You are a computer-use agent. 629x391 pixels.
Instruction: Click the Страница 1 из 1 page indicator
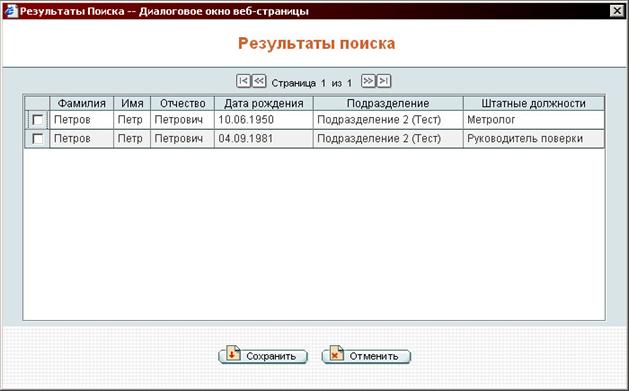pyautogui.click(x=312, y=83)
